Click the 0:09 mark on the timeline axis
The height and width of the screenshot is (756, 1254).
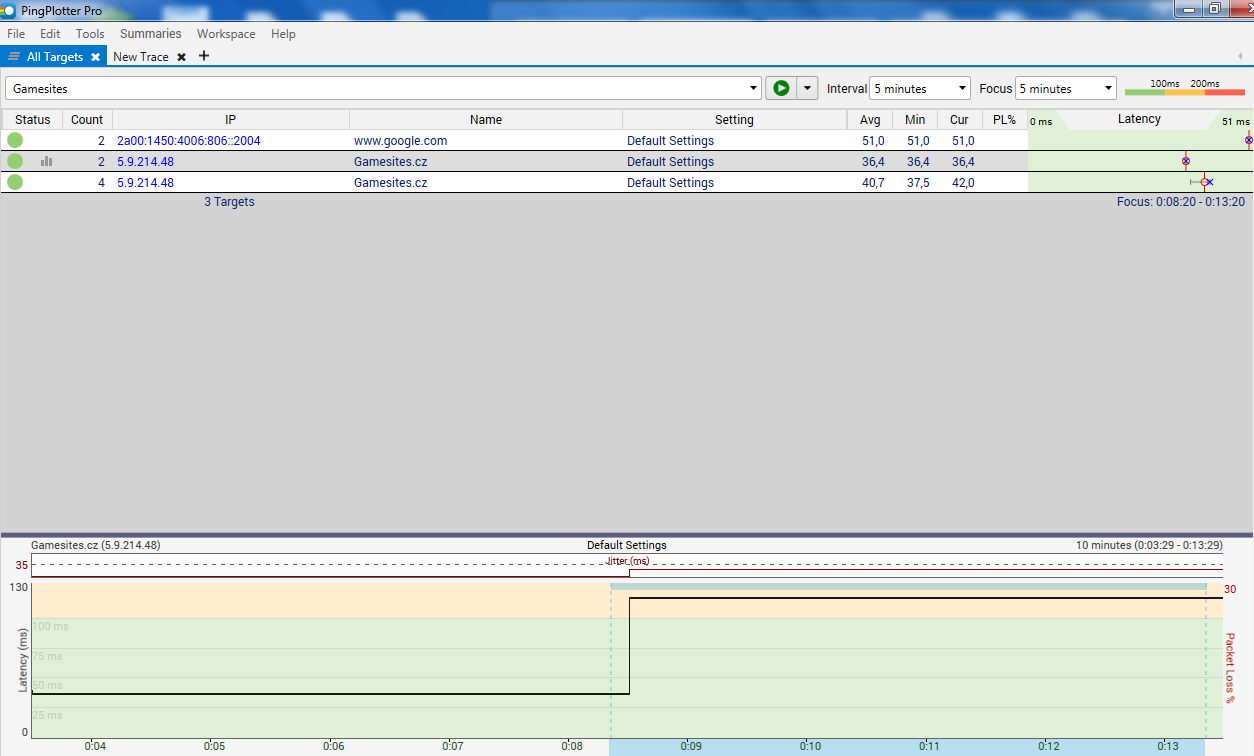690,746
